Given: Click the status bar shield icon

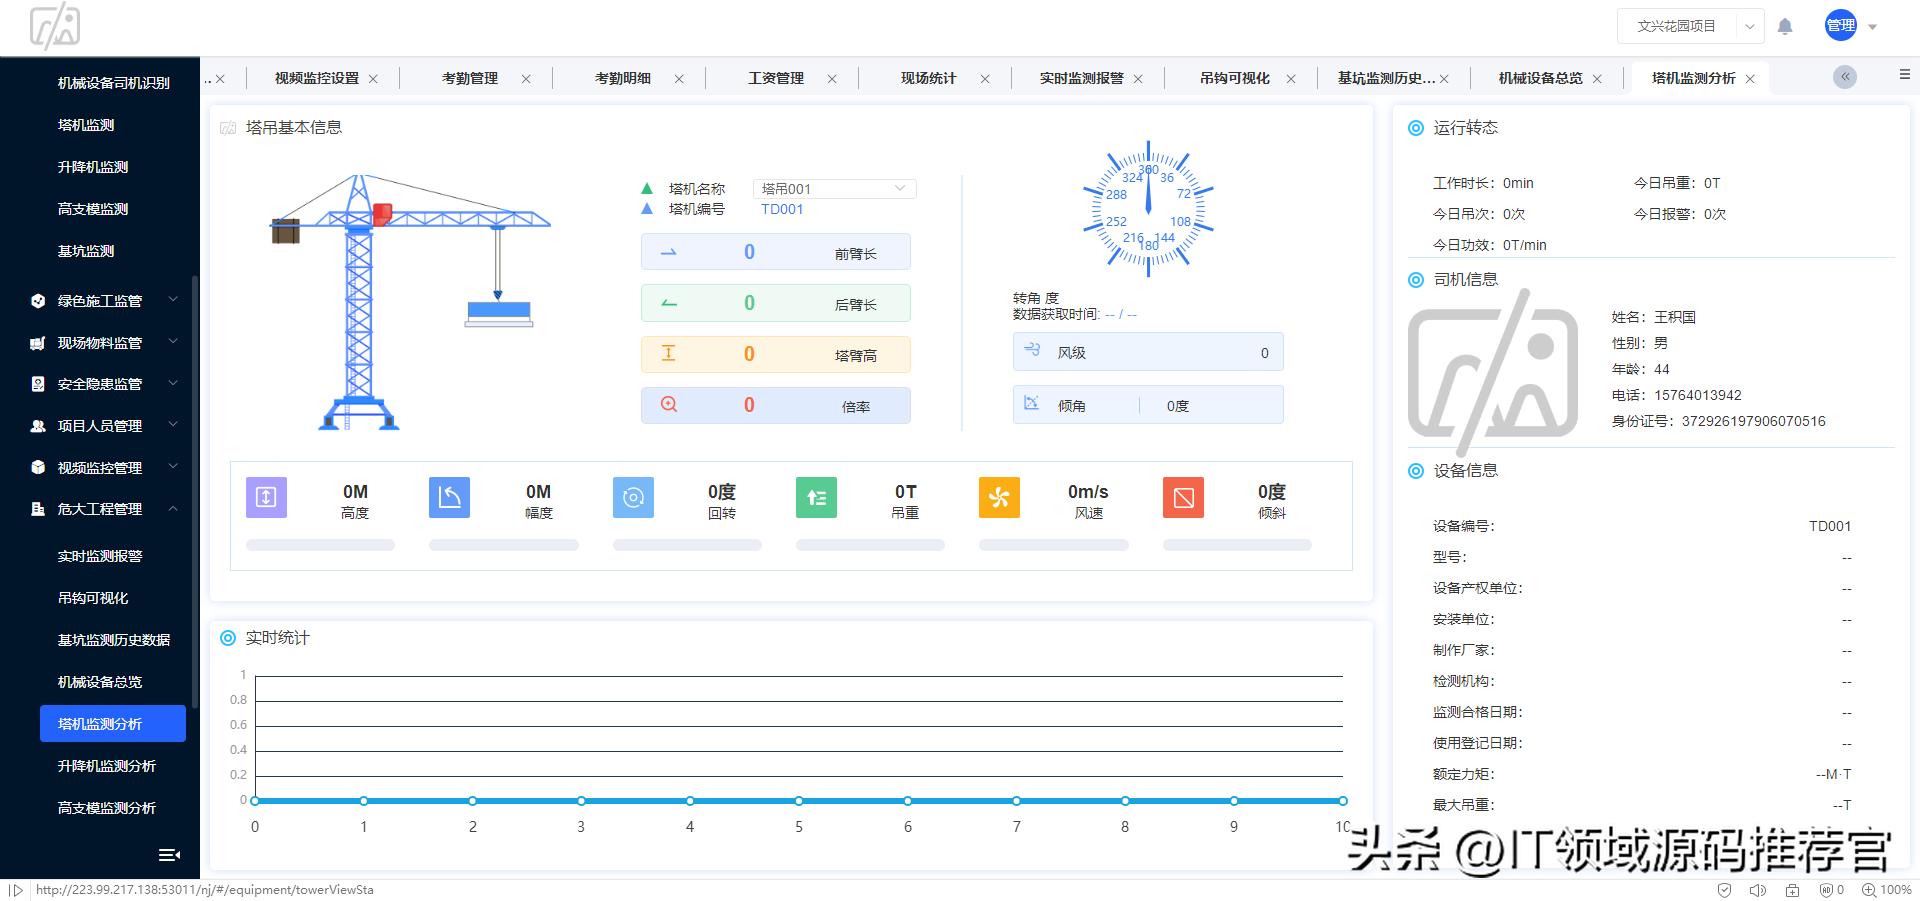Looking at the screenshot, I should click(1724, 890).
